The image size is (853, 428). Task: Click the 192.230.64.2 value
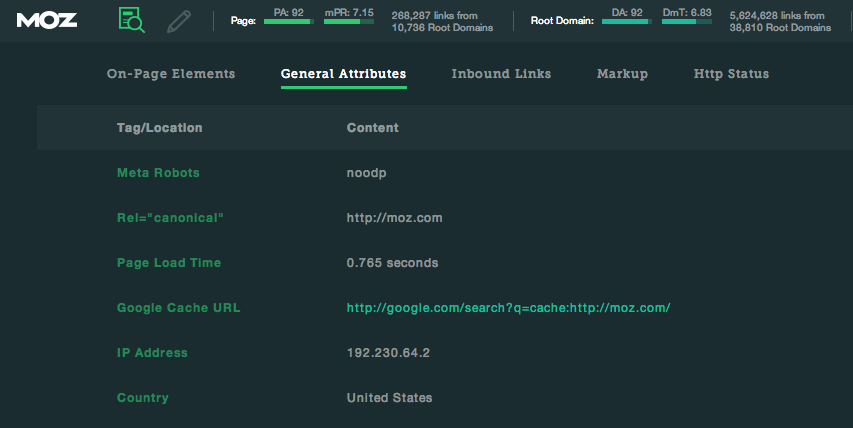388,353
